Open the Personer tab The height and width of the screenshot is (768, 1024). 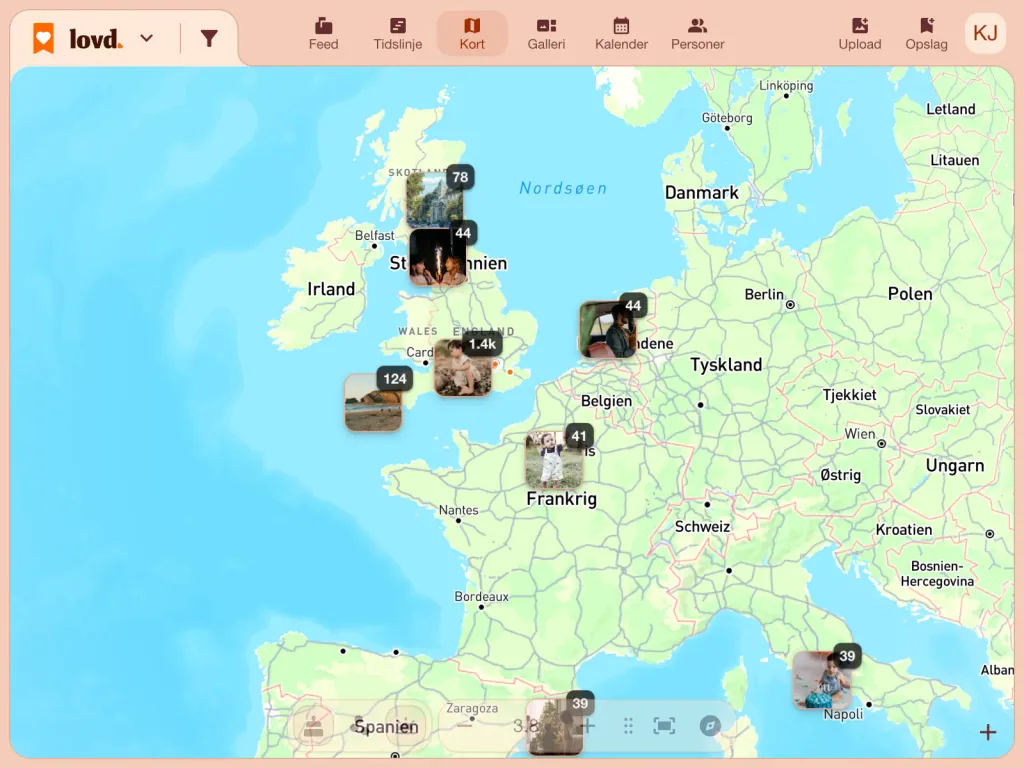tap(697, 34)
